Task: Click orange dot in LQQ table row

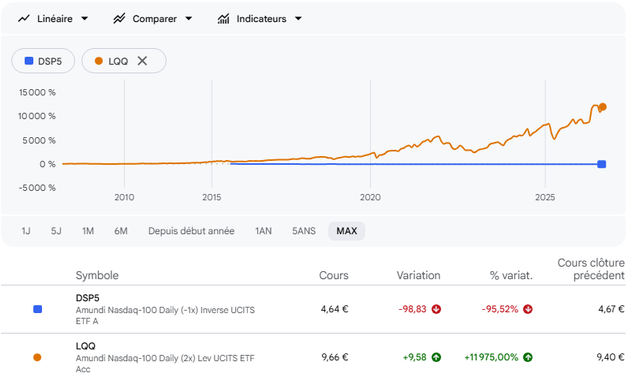Action: 37,357
